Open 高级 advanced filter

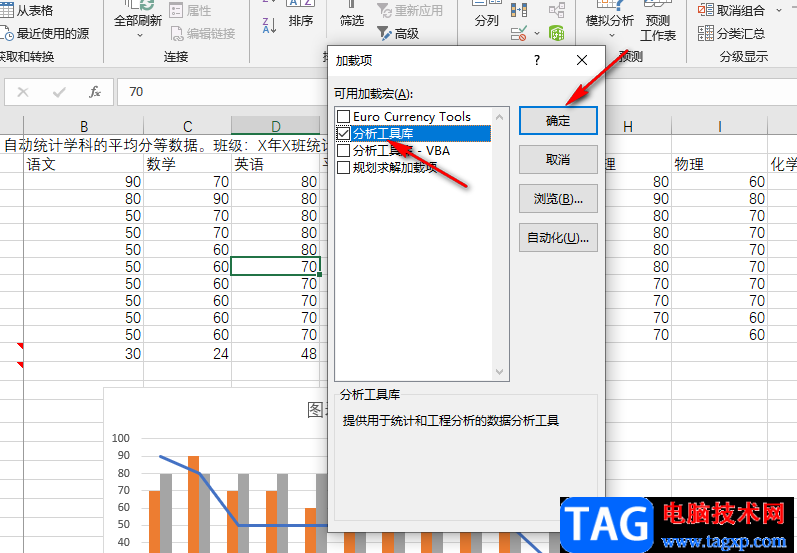tap(398, 34)
